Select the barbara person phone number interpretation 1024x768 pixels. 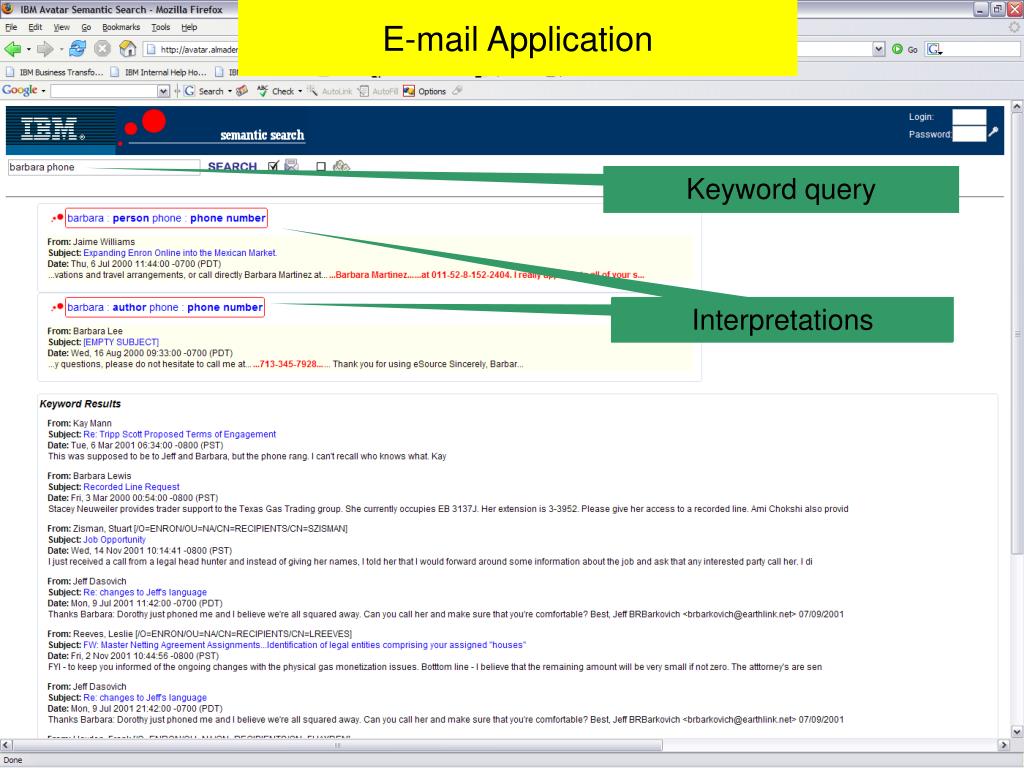coord(166,218)
